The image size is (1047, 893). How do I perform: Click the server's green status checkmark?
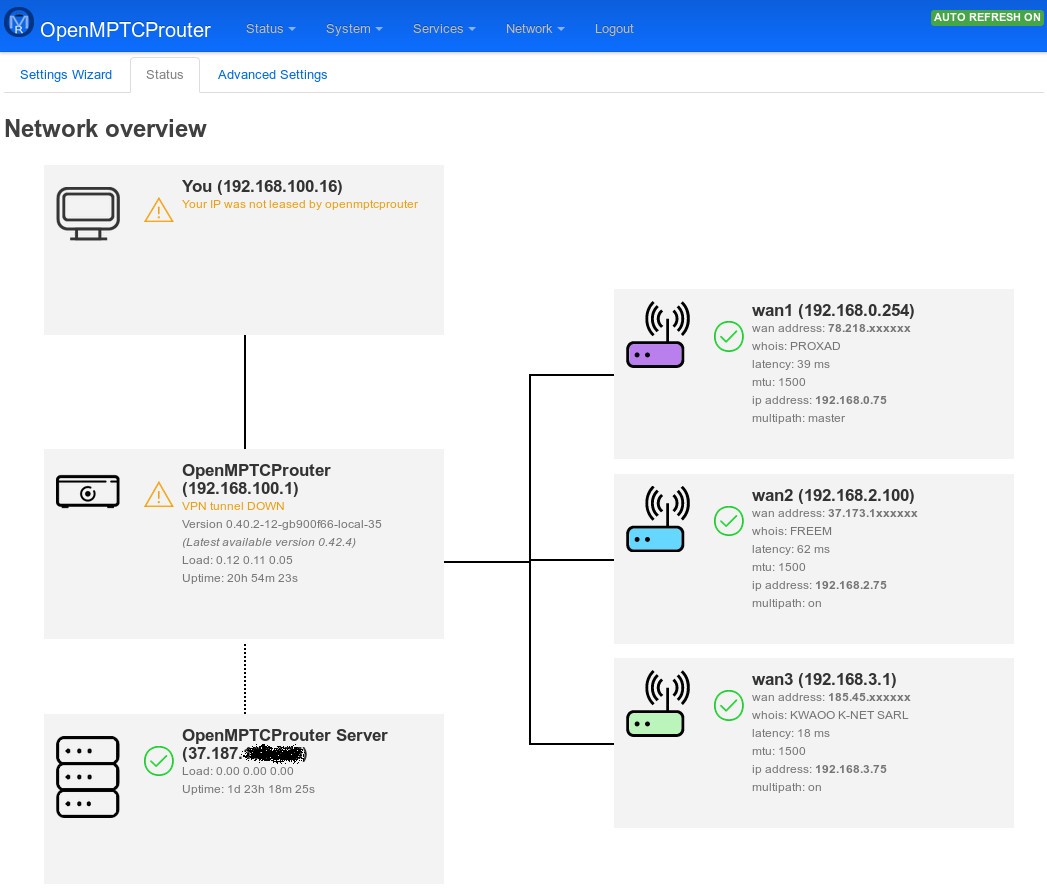tap(159, 761)
